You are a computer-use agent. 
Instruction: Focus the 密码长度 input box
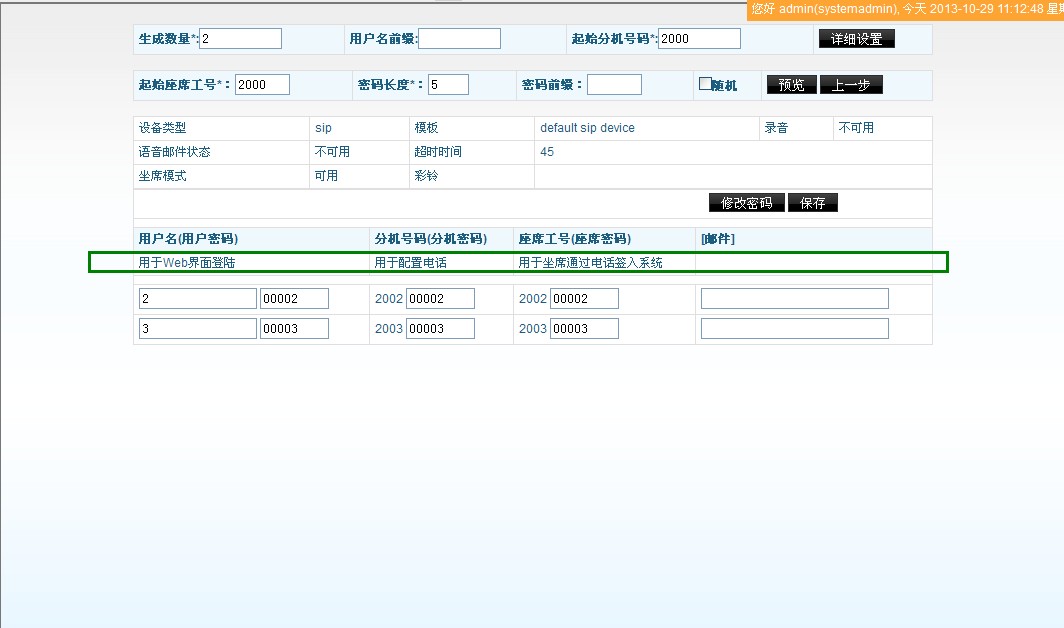[448, 85]
